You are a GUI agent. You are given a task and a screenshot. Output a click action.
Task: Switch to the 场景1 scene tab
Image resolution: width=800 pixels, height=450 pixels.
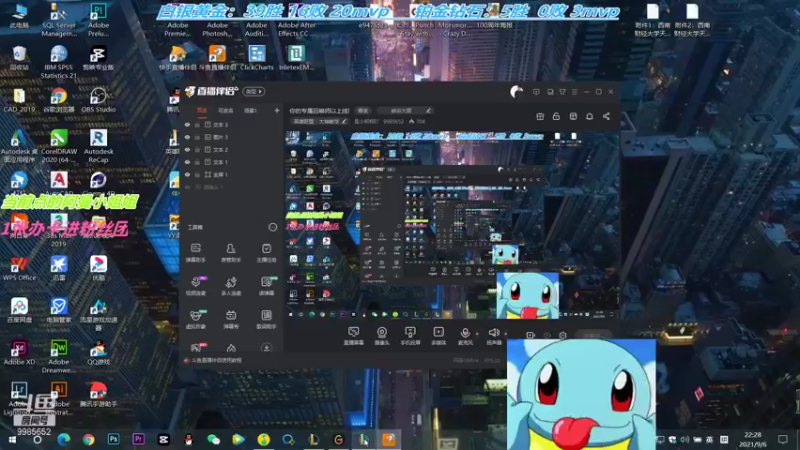pos(250,110)
